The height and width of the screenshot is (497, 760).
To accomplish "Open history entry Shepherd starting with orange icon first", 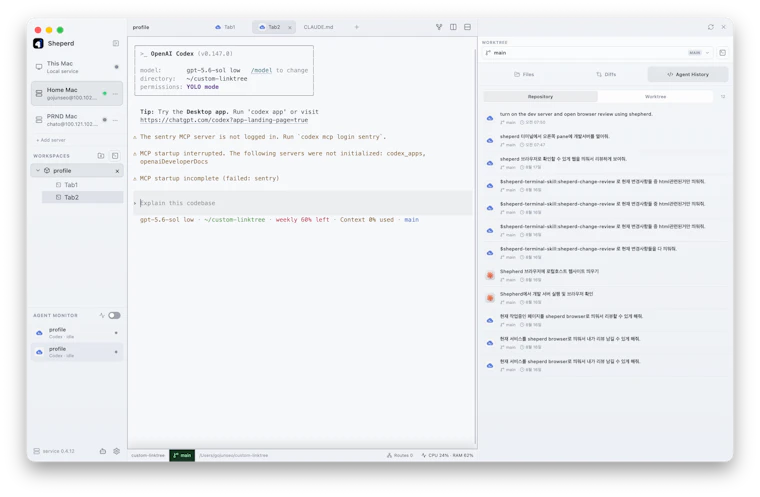I will pos(607,275).
